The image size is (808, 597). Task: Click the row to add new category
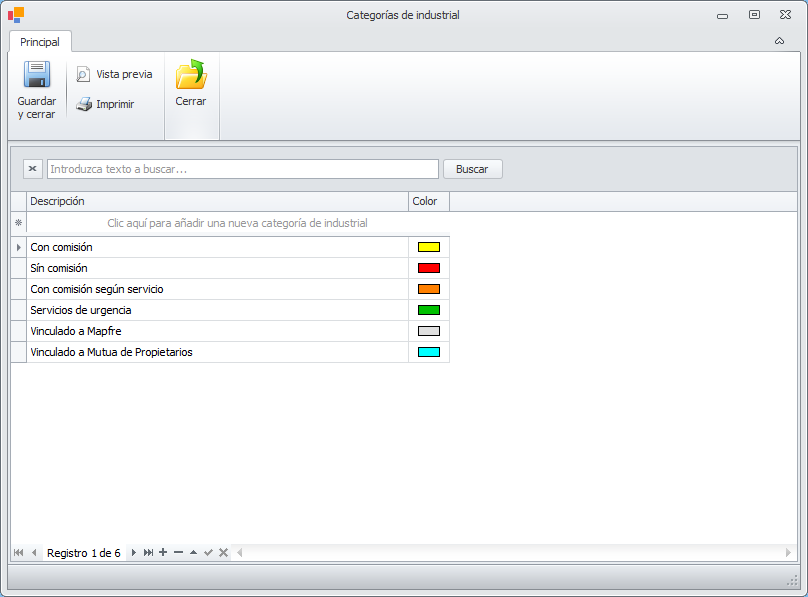coord(238,223)
